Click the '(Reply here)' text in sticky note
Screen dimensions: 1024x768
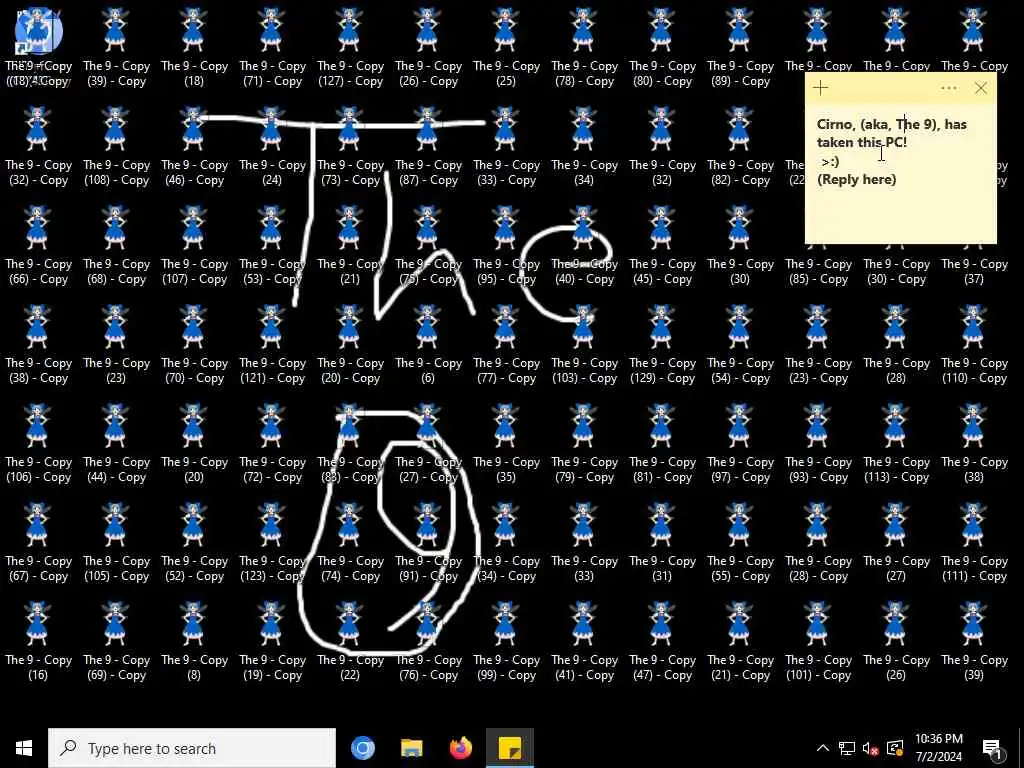click(856, 179)
